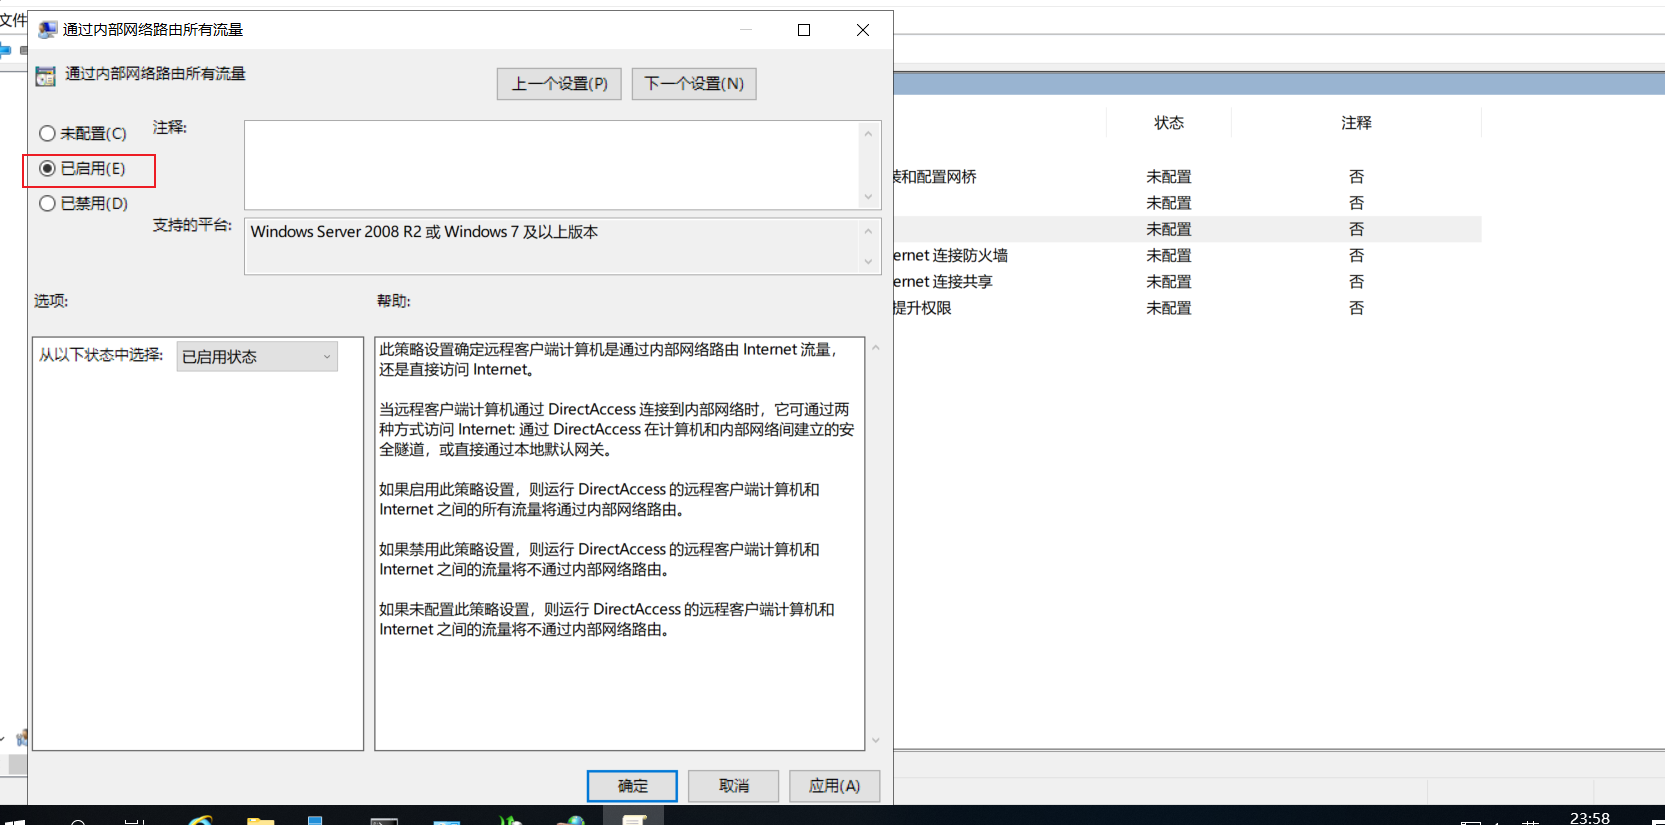
Task: Select the 已启用(E) radio option
Action: [x=82, y=168]
